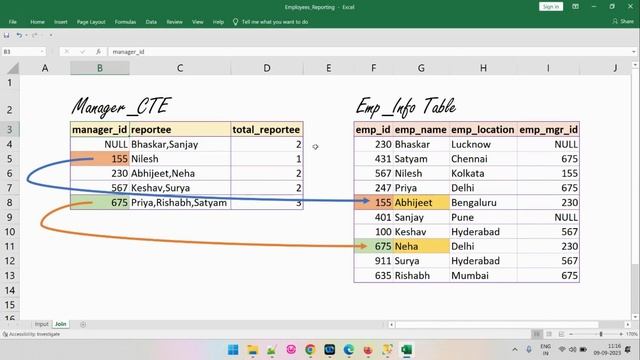
Task: Click the Cancel entry X icon
Action: (x=67, y=52)
